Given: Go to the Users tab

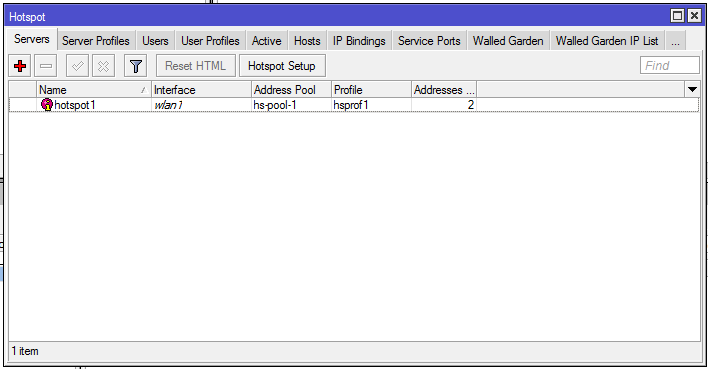Looking at the screenshot, I should click(155, 41).
